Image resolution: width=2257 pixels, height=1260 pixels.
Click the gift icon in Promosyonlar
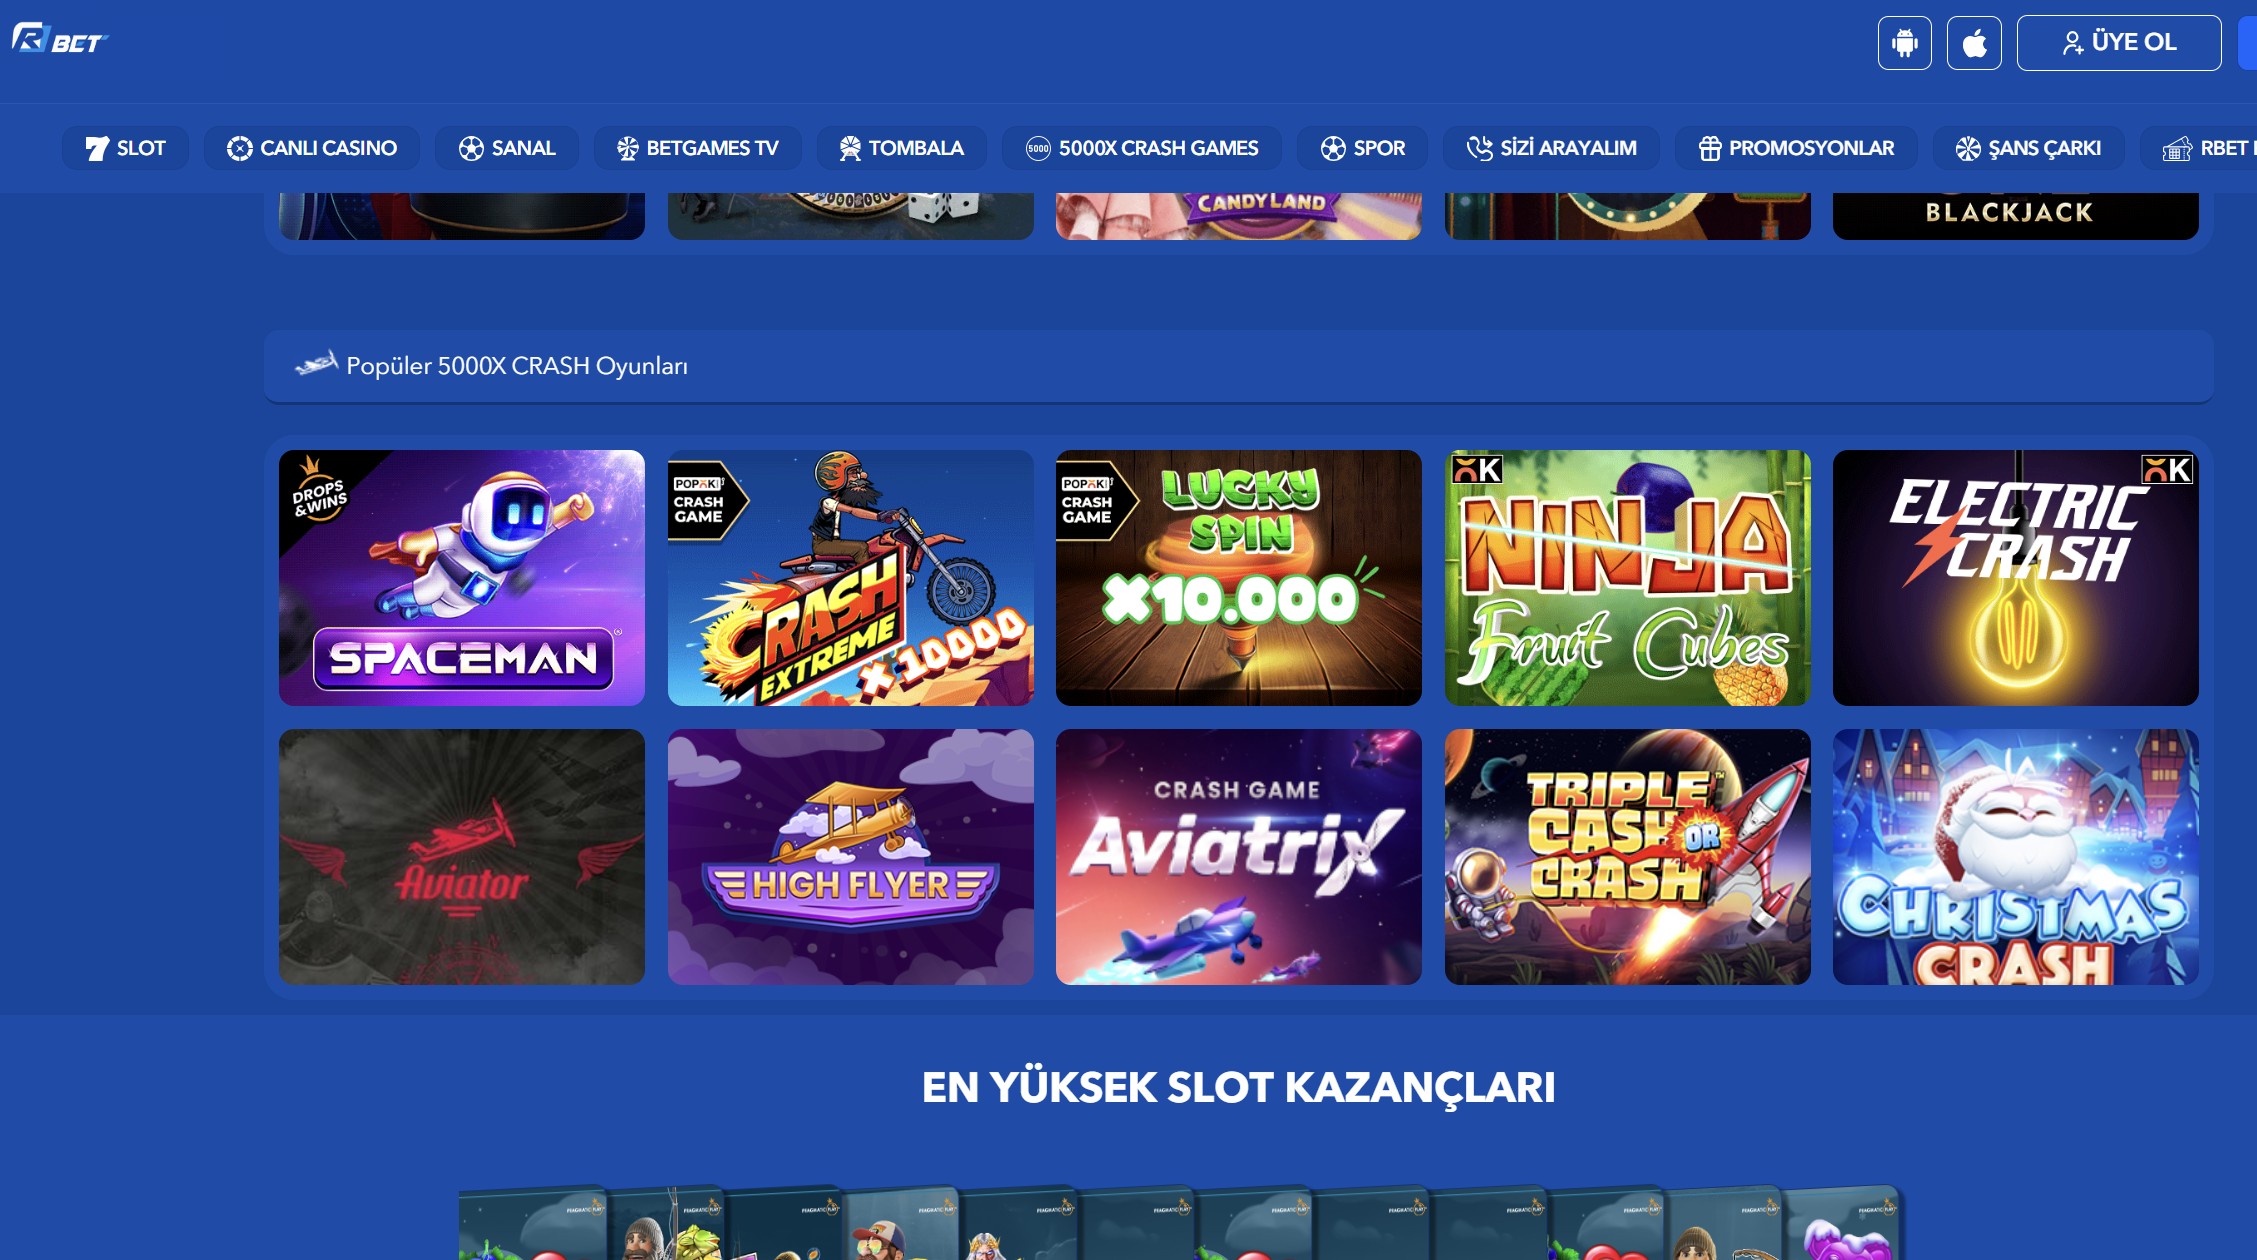[1710, 149]
